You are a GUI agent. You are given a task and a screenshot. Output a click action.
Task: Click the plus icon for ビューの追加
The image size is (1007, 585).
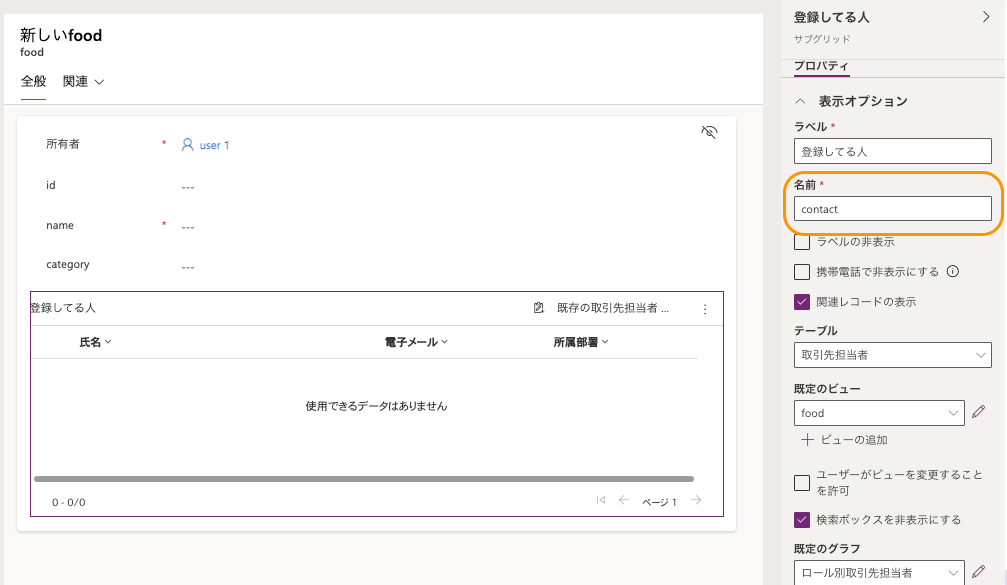point(807,439)
